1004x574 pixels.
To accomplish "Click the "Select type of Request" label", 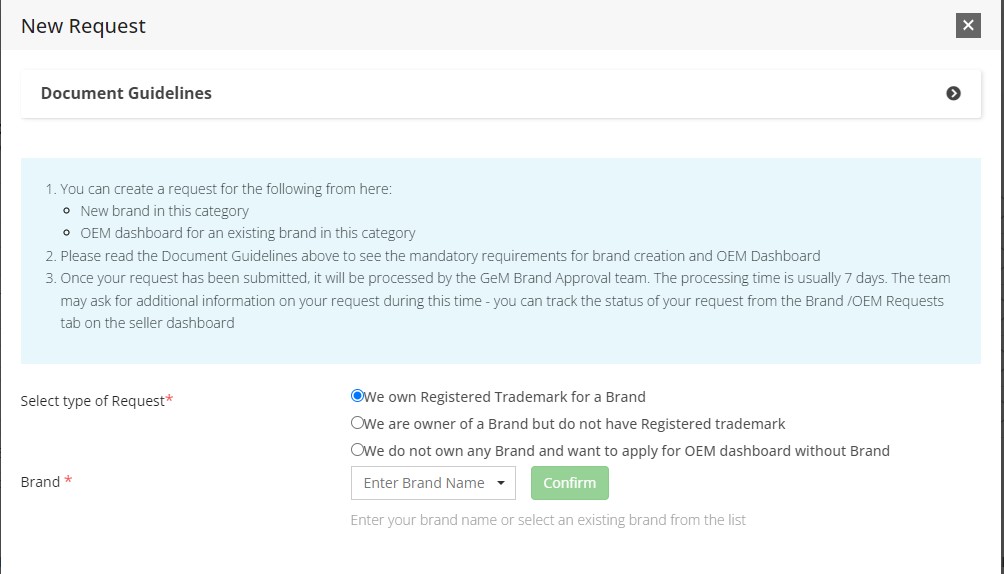I will 92,401.
